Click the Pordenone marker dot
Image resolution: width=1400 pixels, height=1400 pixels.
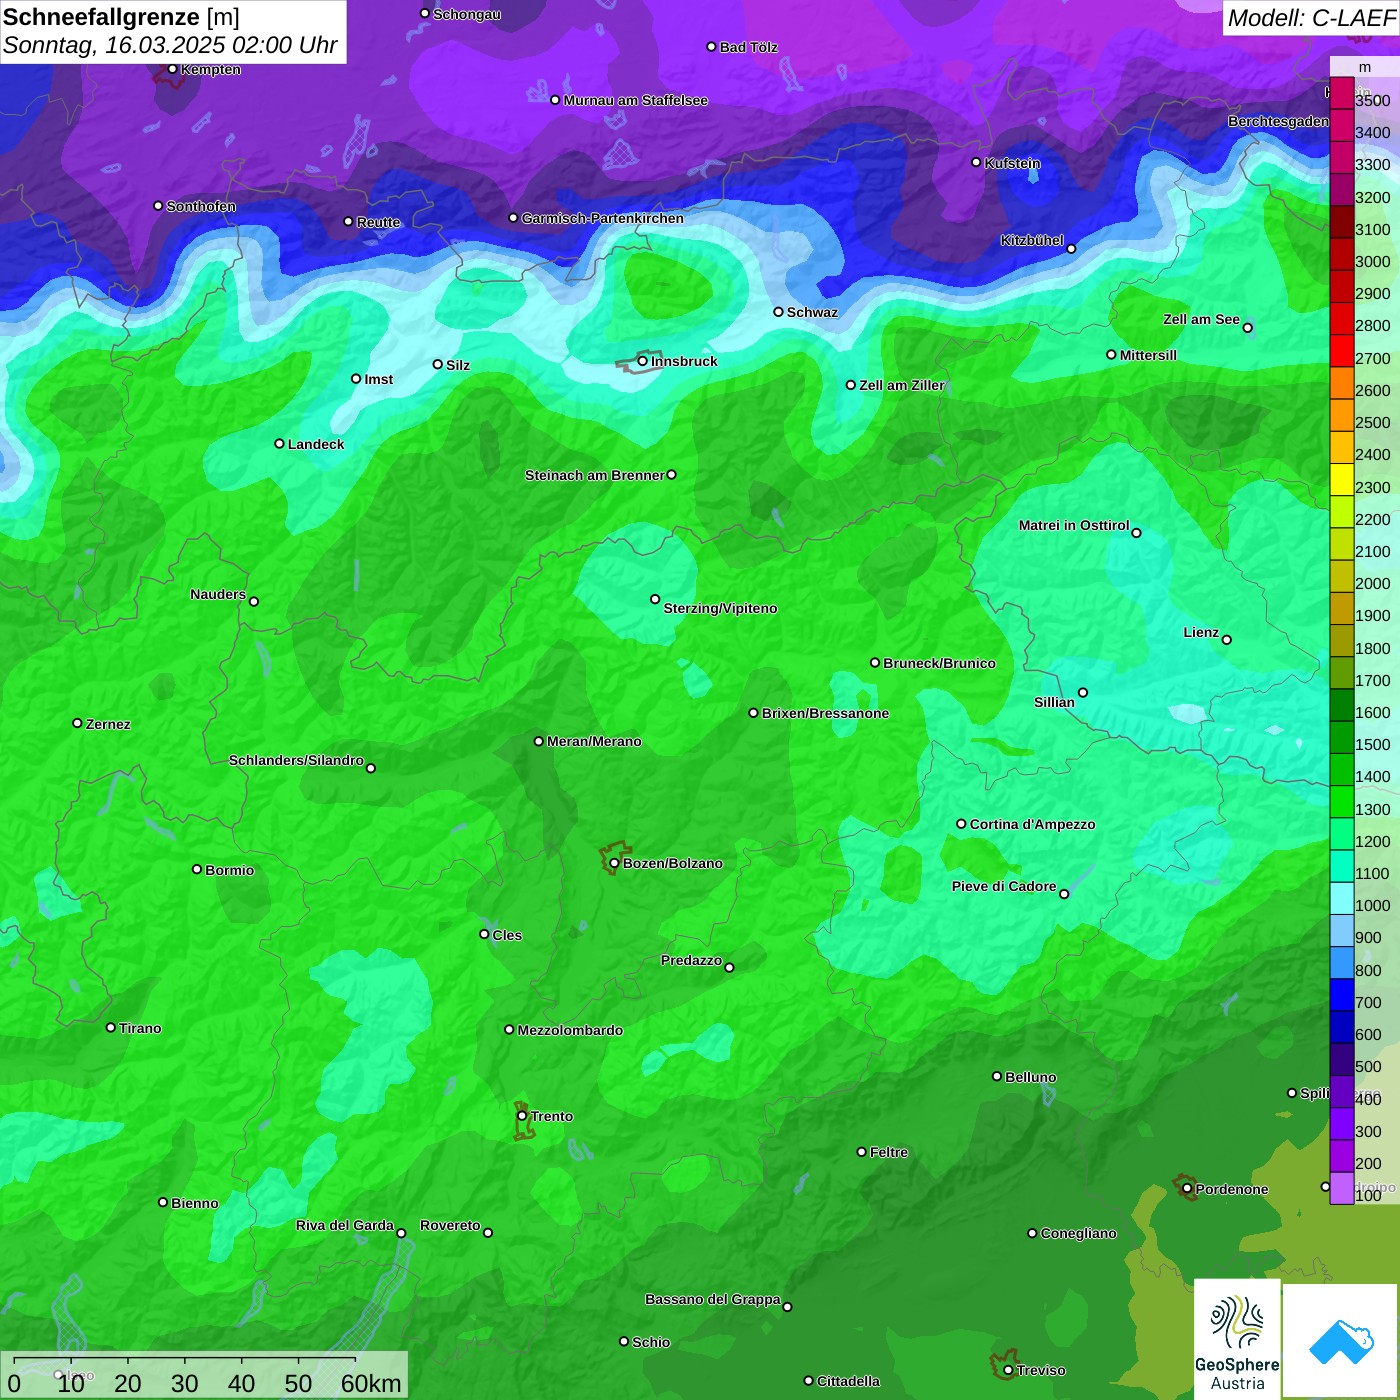click(x=1187, y=1189)
